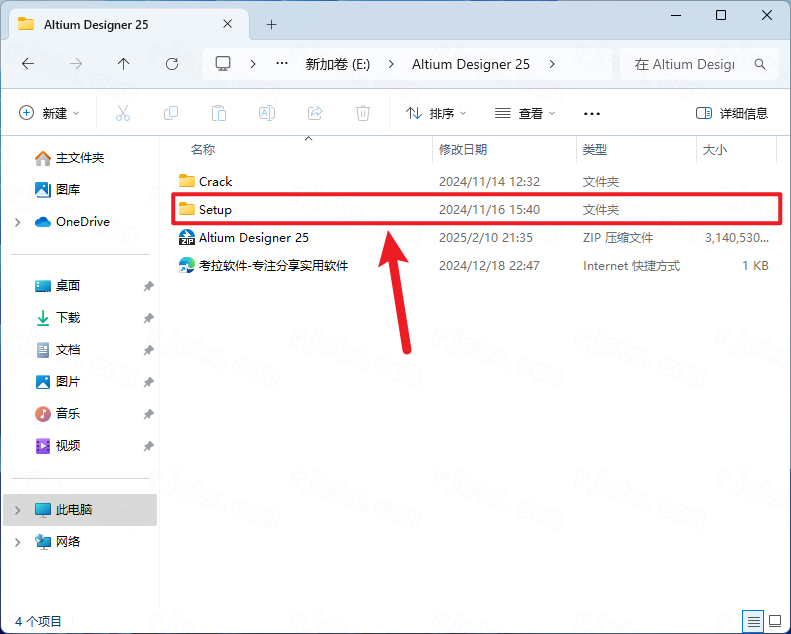Open the New item dropdown

pos(50,114)
